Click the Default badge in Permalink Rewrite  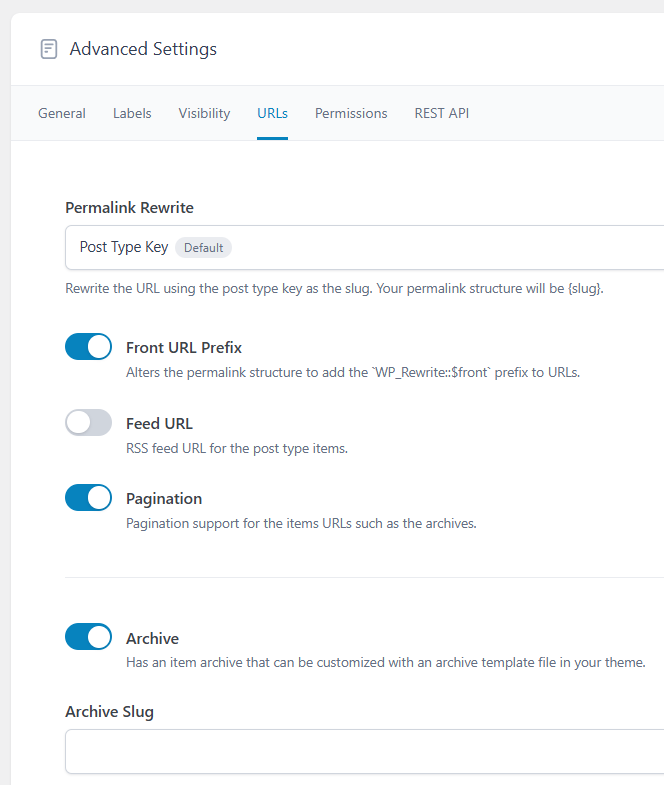pyautogui.click(x=203, y=247)
